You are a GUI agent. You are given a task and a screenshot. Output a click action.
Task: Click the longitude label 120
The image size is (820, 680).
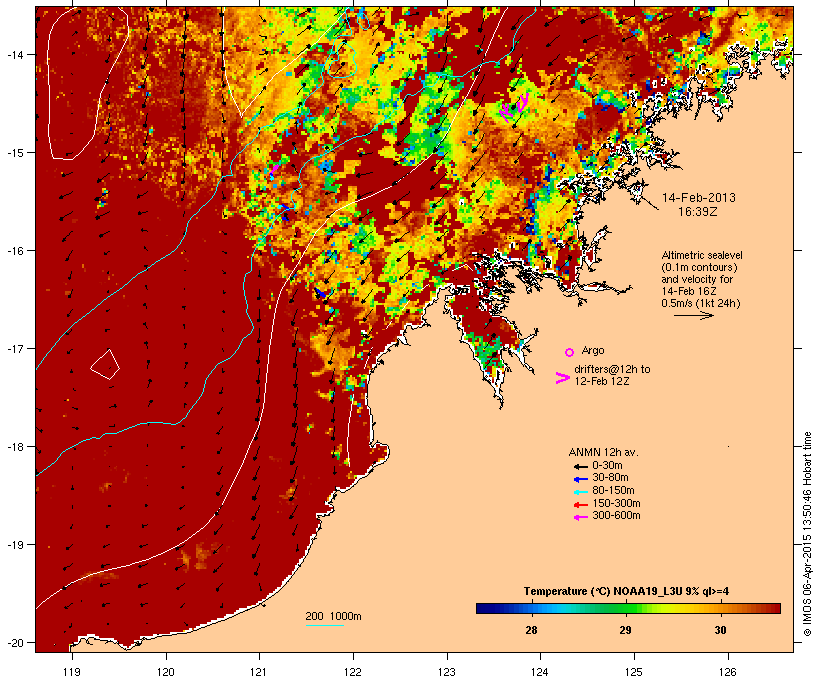tap(166, 672)
